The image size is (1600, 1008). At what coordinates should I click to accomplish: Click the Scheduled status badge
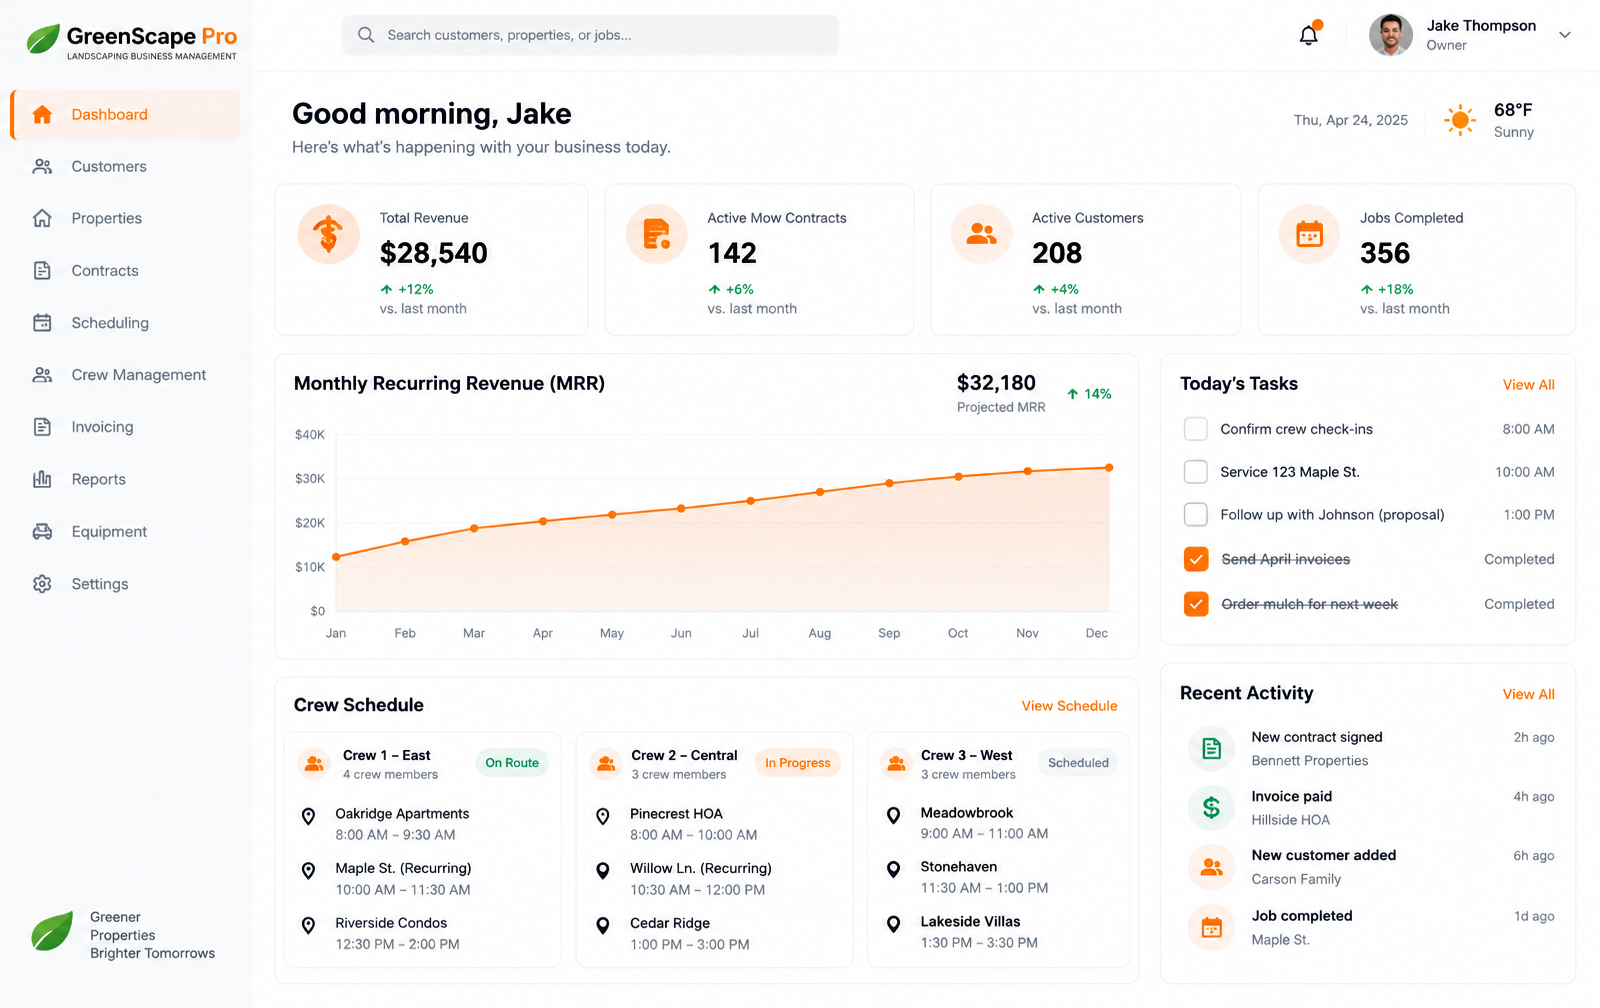(1078, 763)
